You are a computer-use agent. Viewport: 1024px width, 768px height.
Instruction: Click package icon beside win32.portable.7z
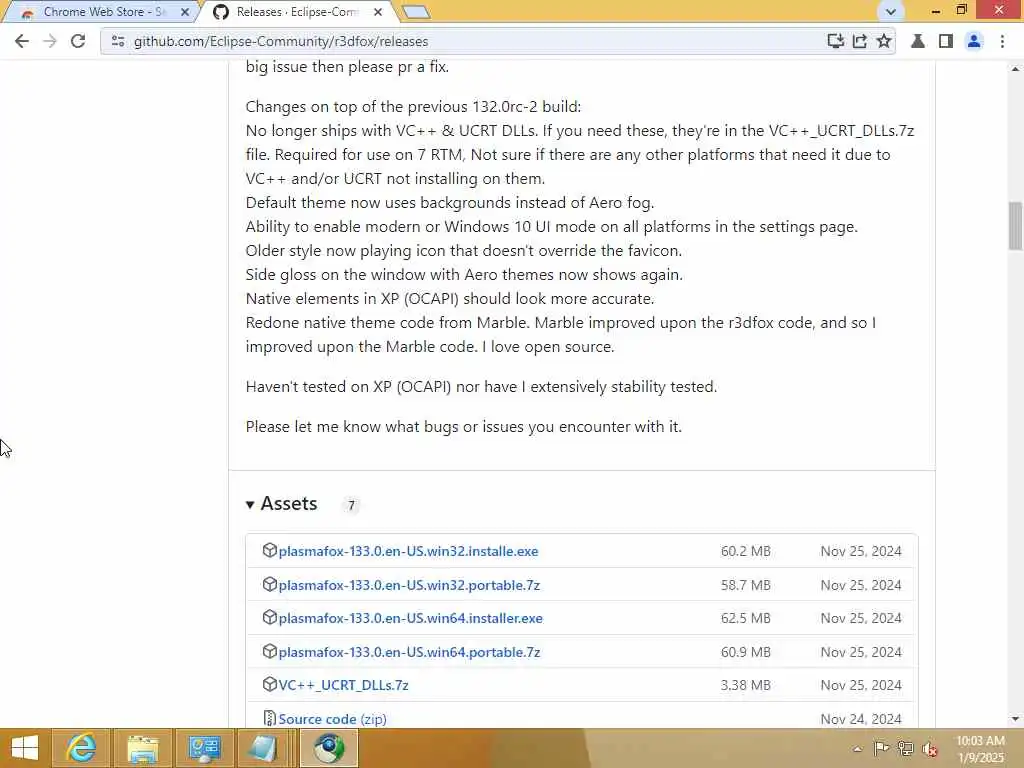(269, 584)
